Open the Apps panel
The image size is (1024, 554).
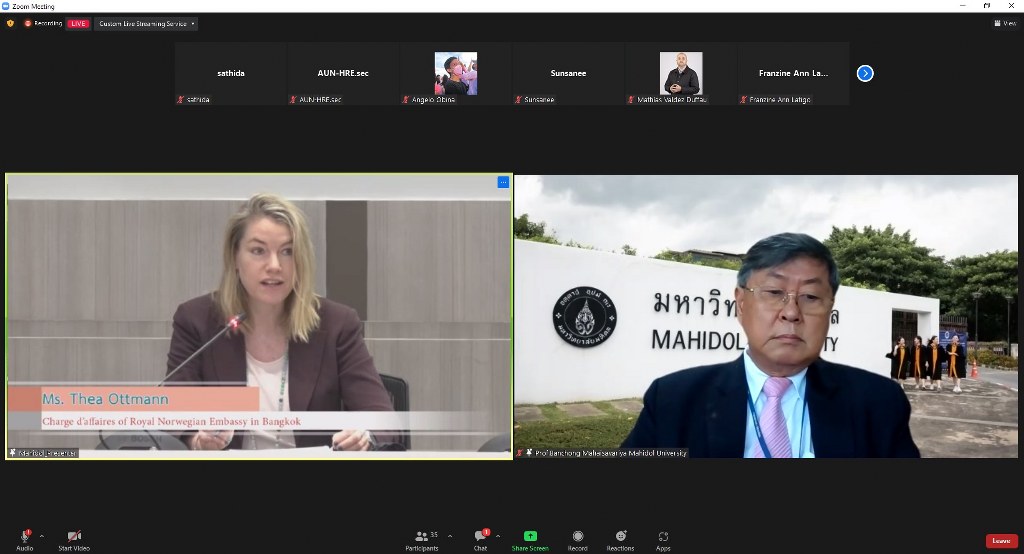(x=663, y=537)
